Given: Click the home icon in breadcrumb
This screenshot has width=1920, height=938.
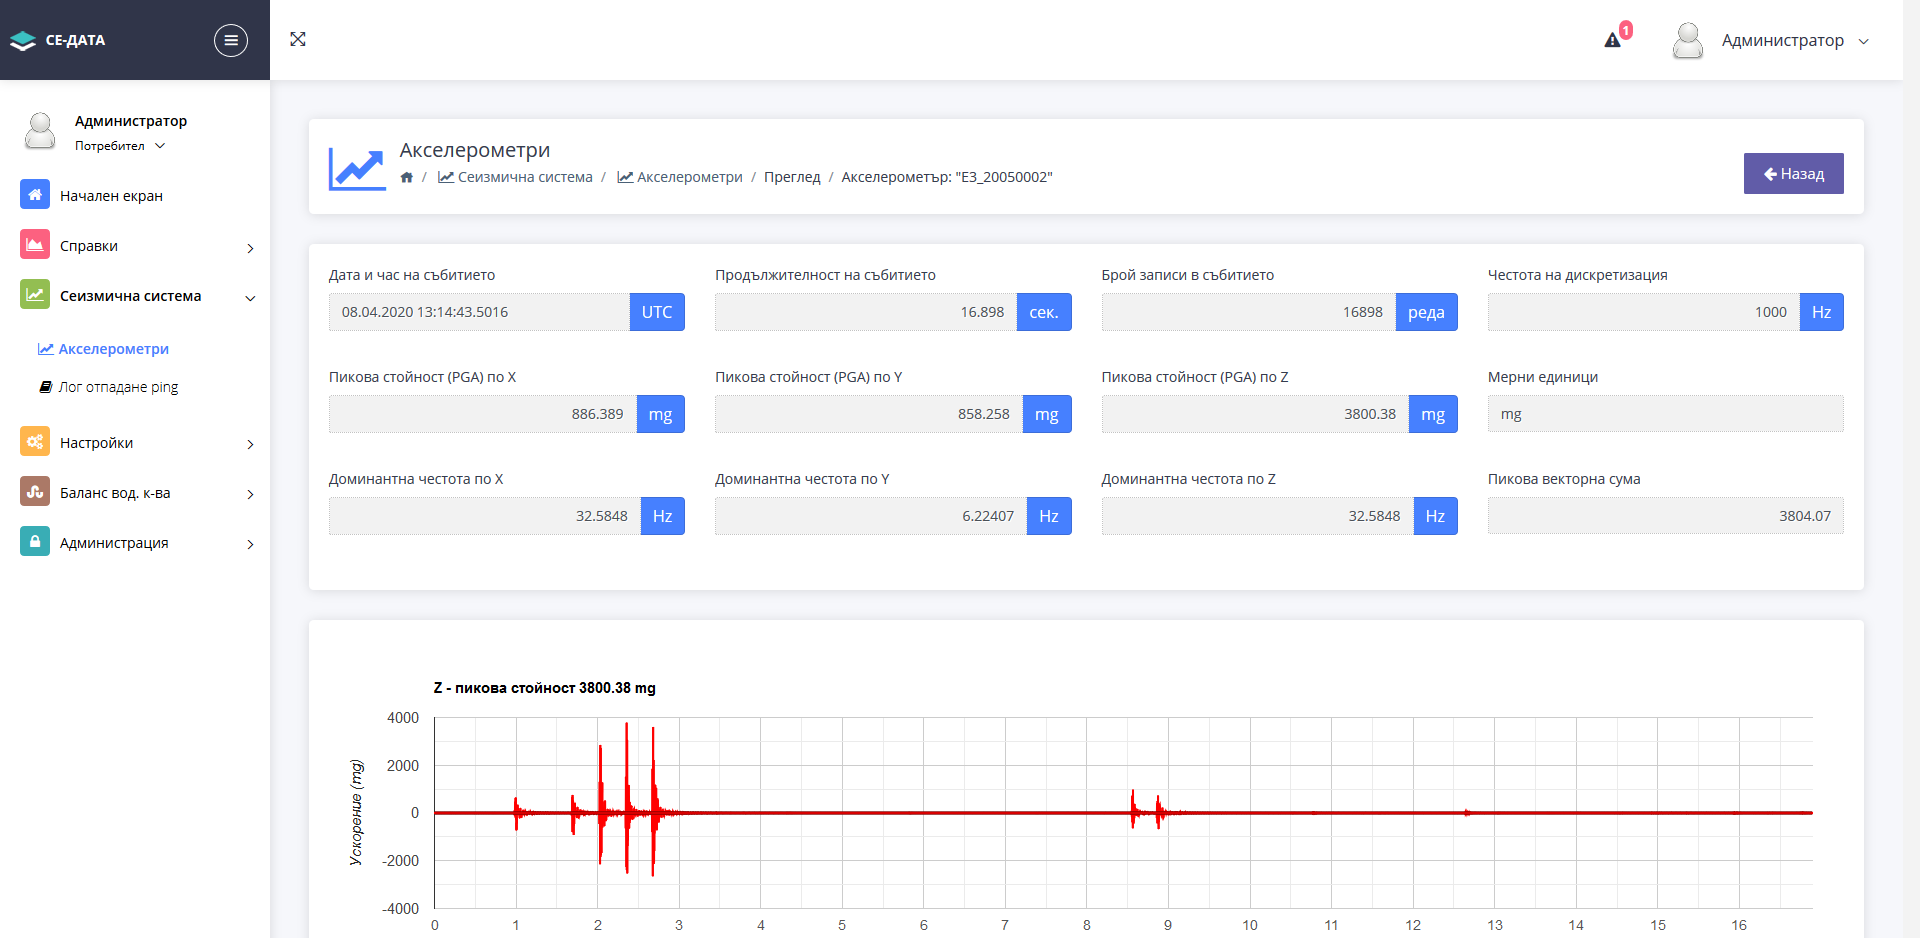Looking at the screenshot, I should pos(407,177).
